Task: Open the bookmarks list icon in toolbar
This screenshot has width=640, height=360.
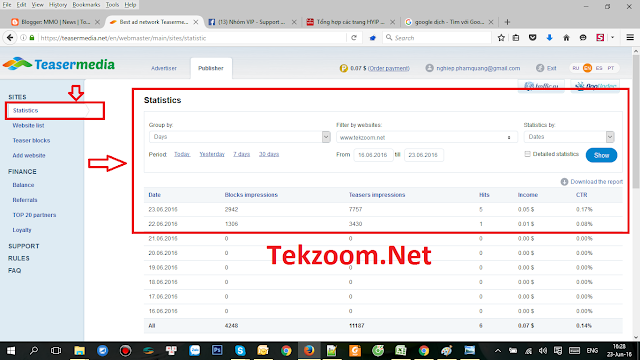Action: 516,38
